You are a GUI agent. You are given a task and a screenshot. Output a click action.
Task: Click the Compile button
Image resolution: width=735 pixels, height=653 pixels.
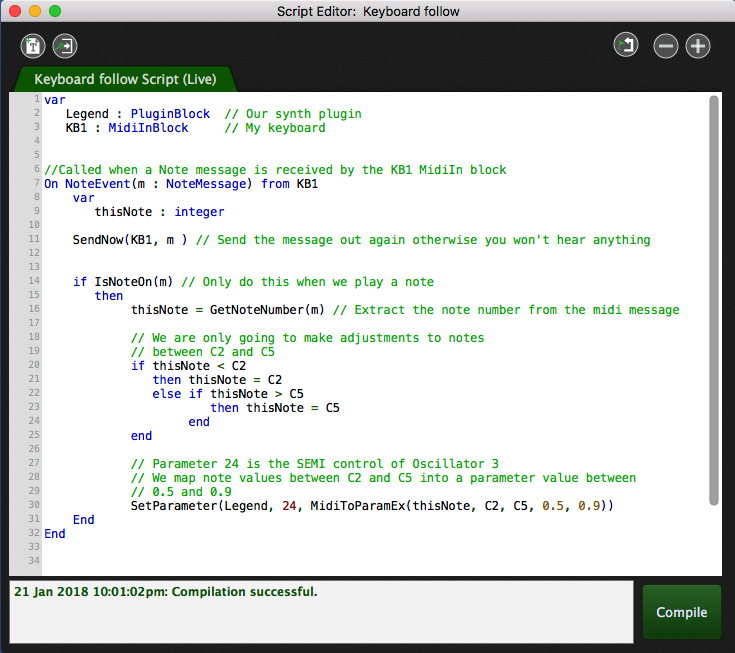coord(682,612)
